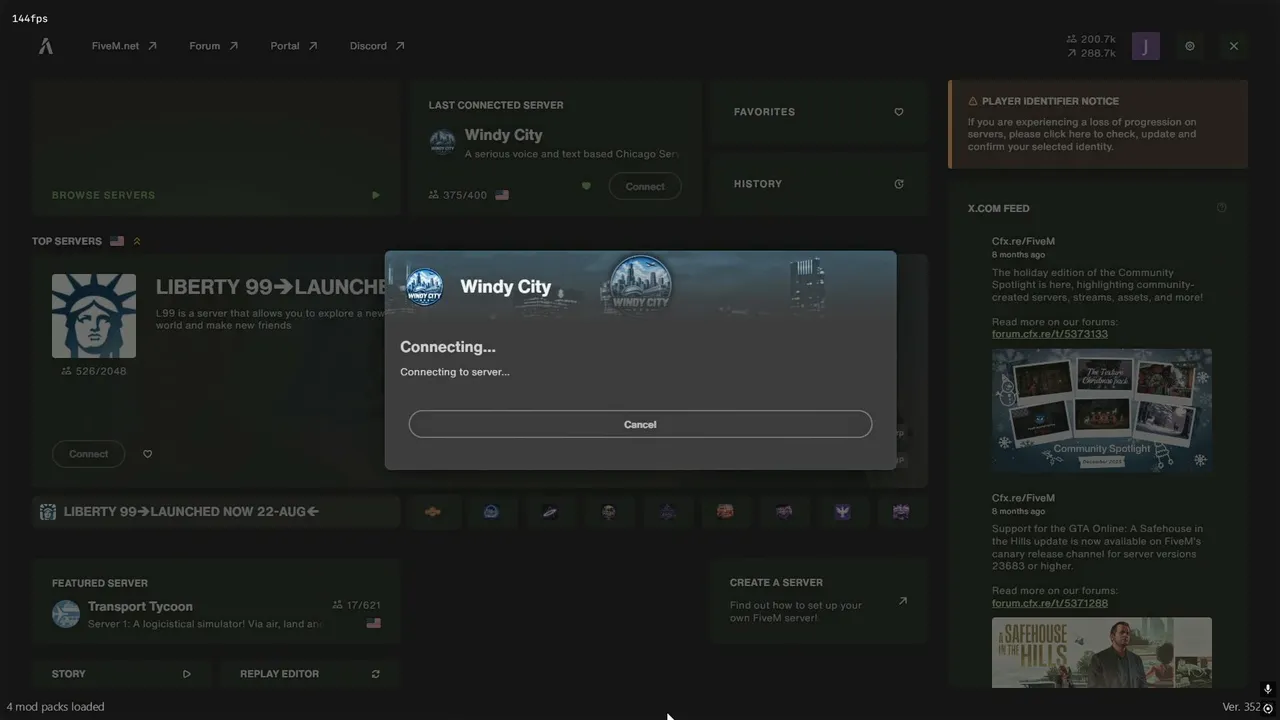The width and height of the screenshot is (1280, 720).
Task: Collapse Top Servers with the chevron
Action: coord(137,241)
